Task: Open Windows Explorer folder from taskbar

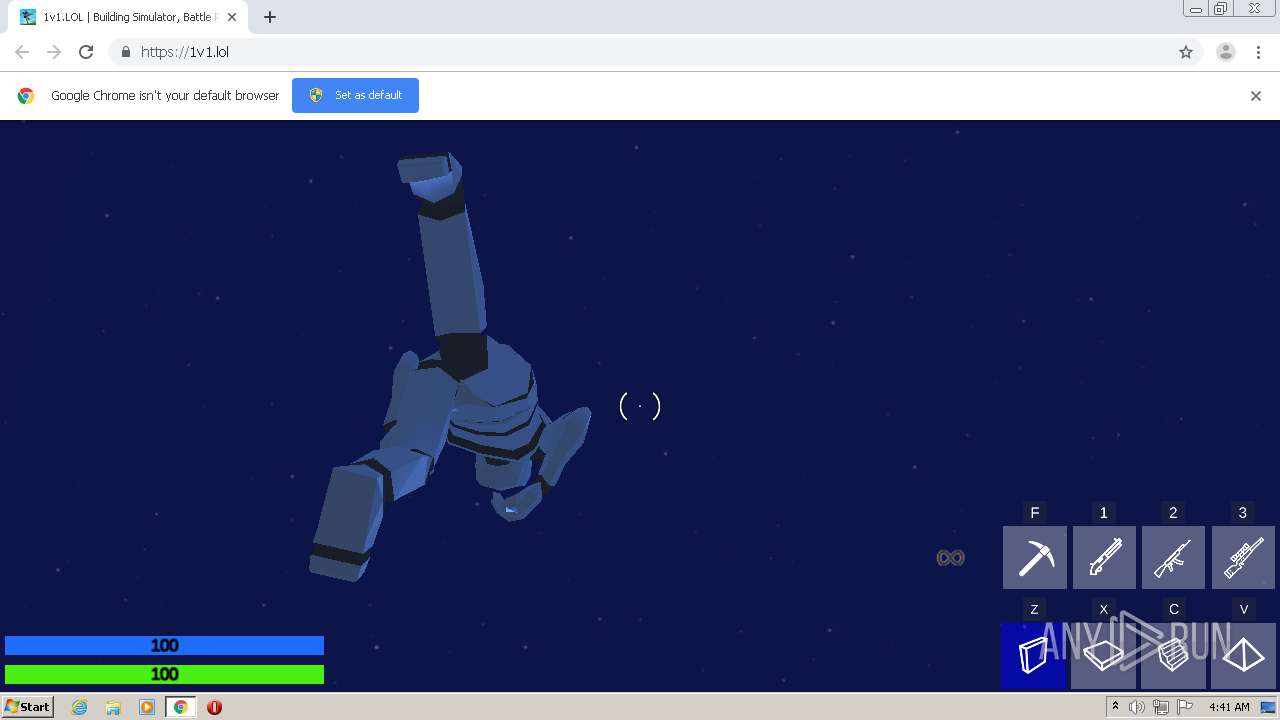Action: click(113, 707)
